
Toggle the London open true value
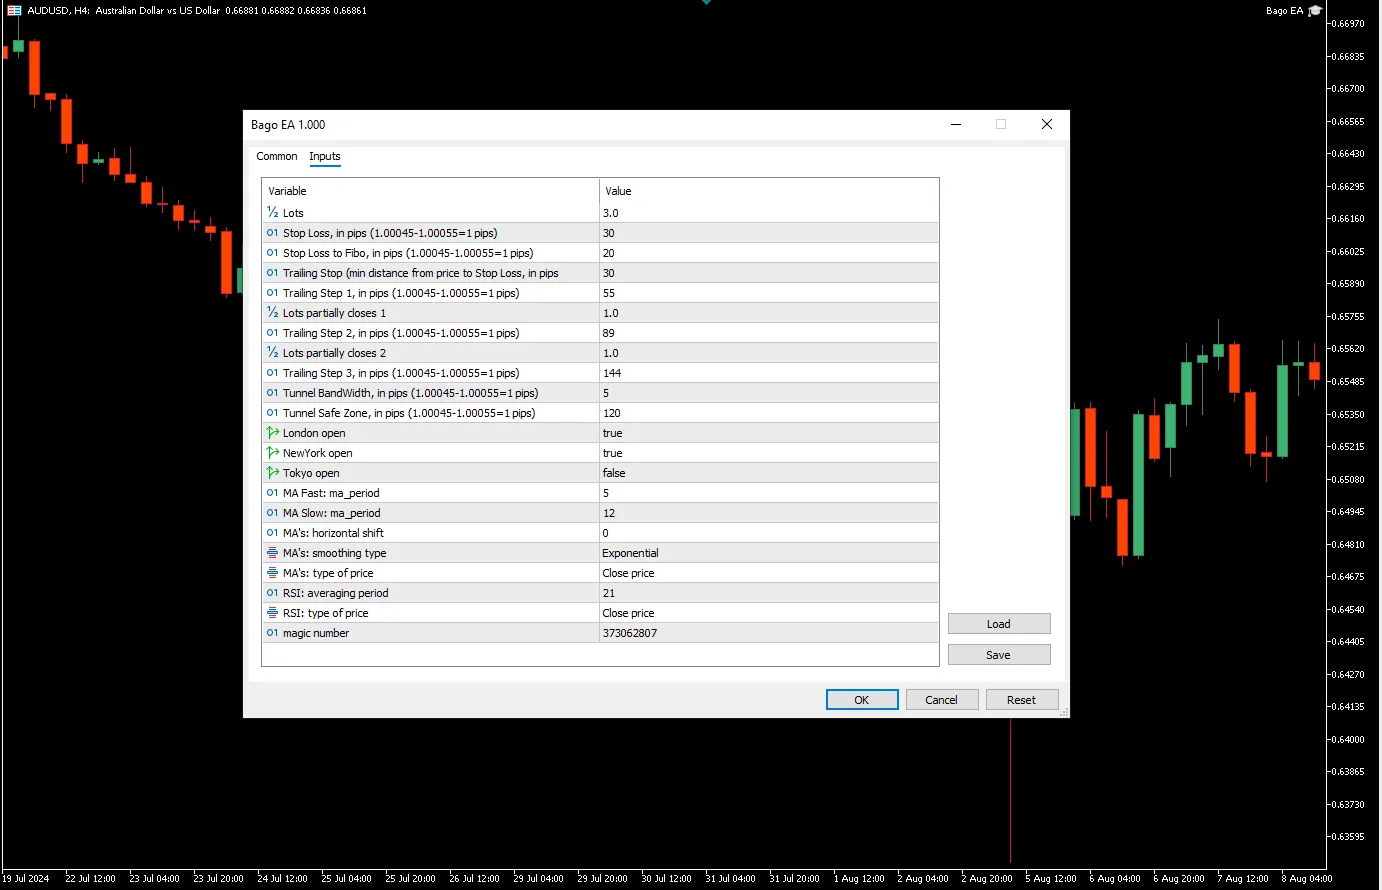(x=768, y=433)
